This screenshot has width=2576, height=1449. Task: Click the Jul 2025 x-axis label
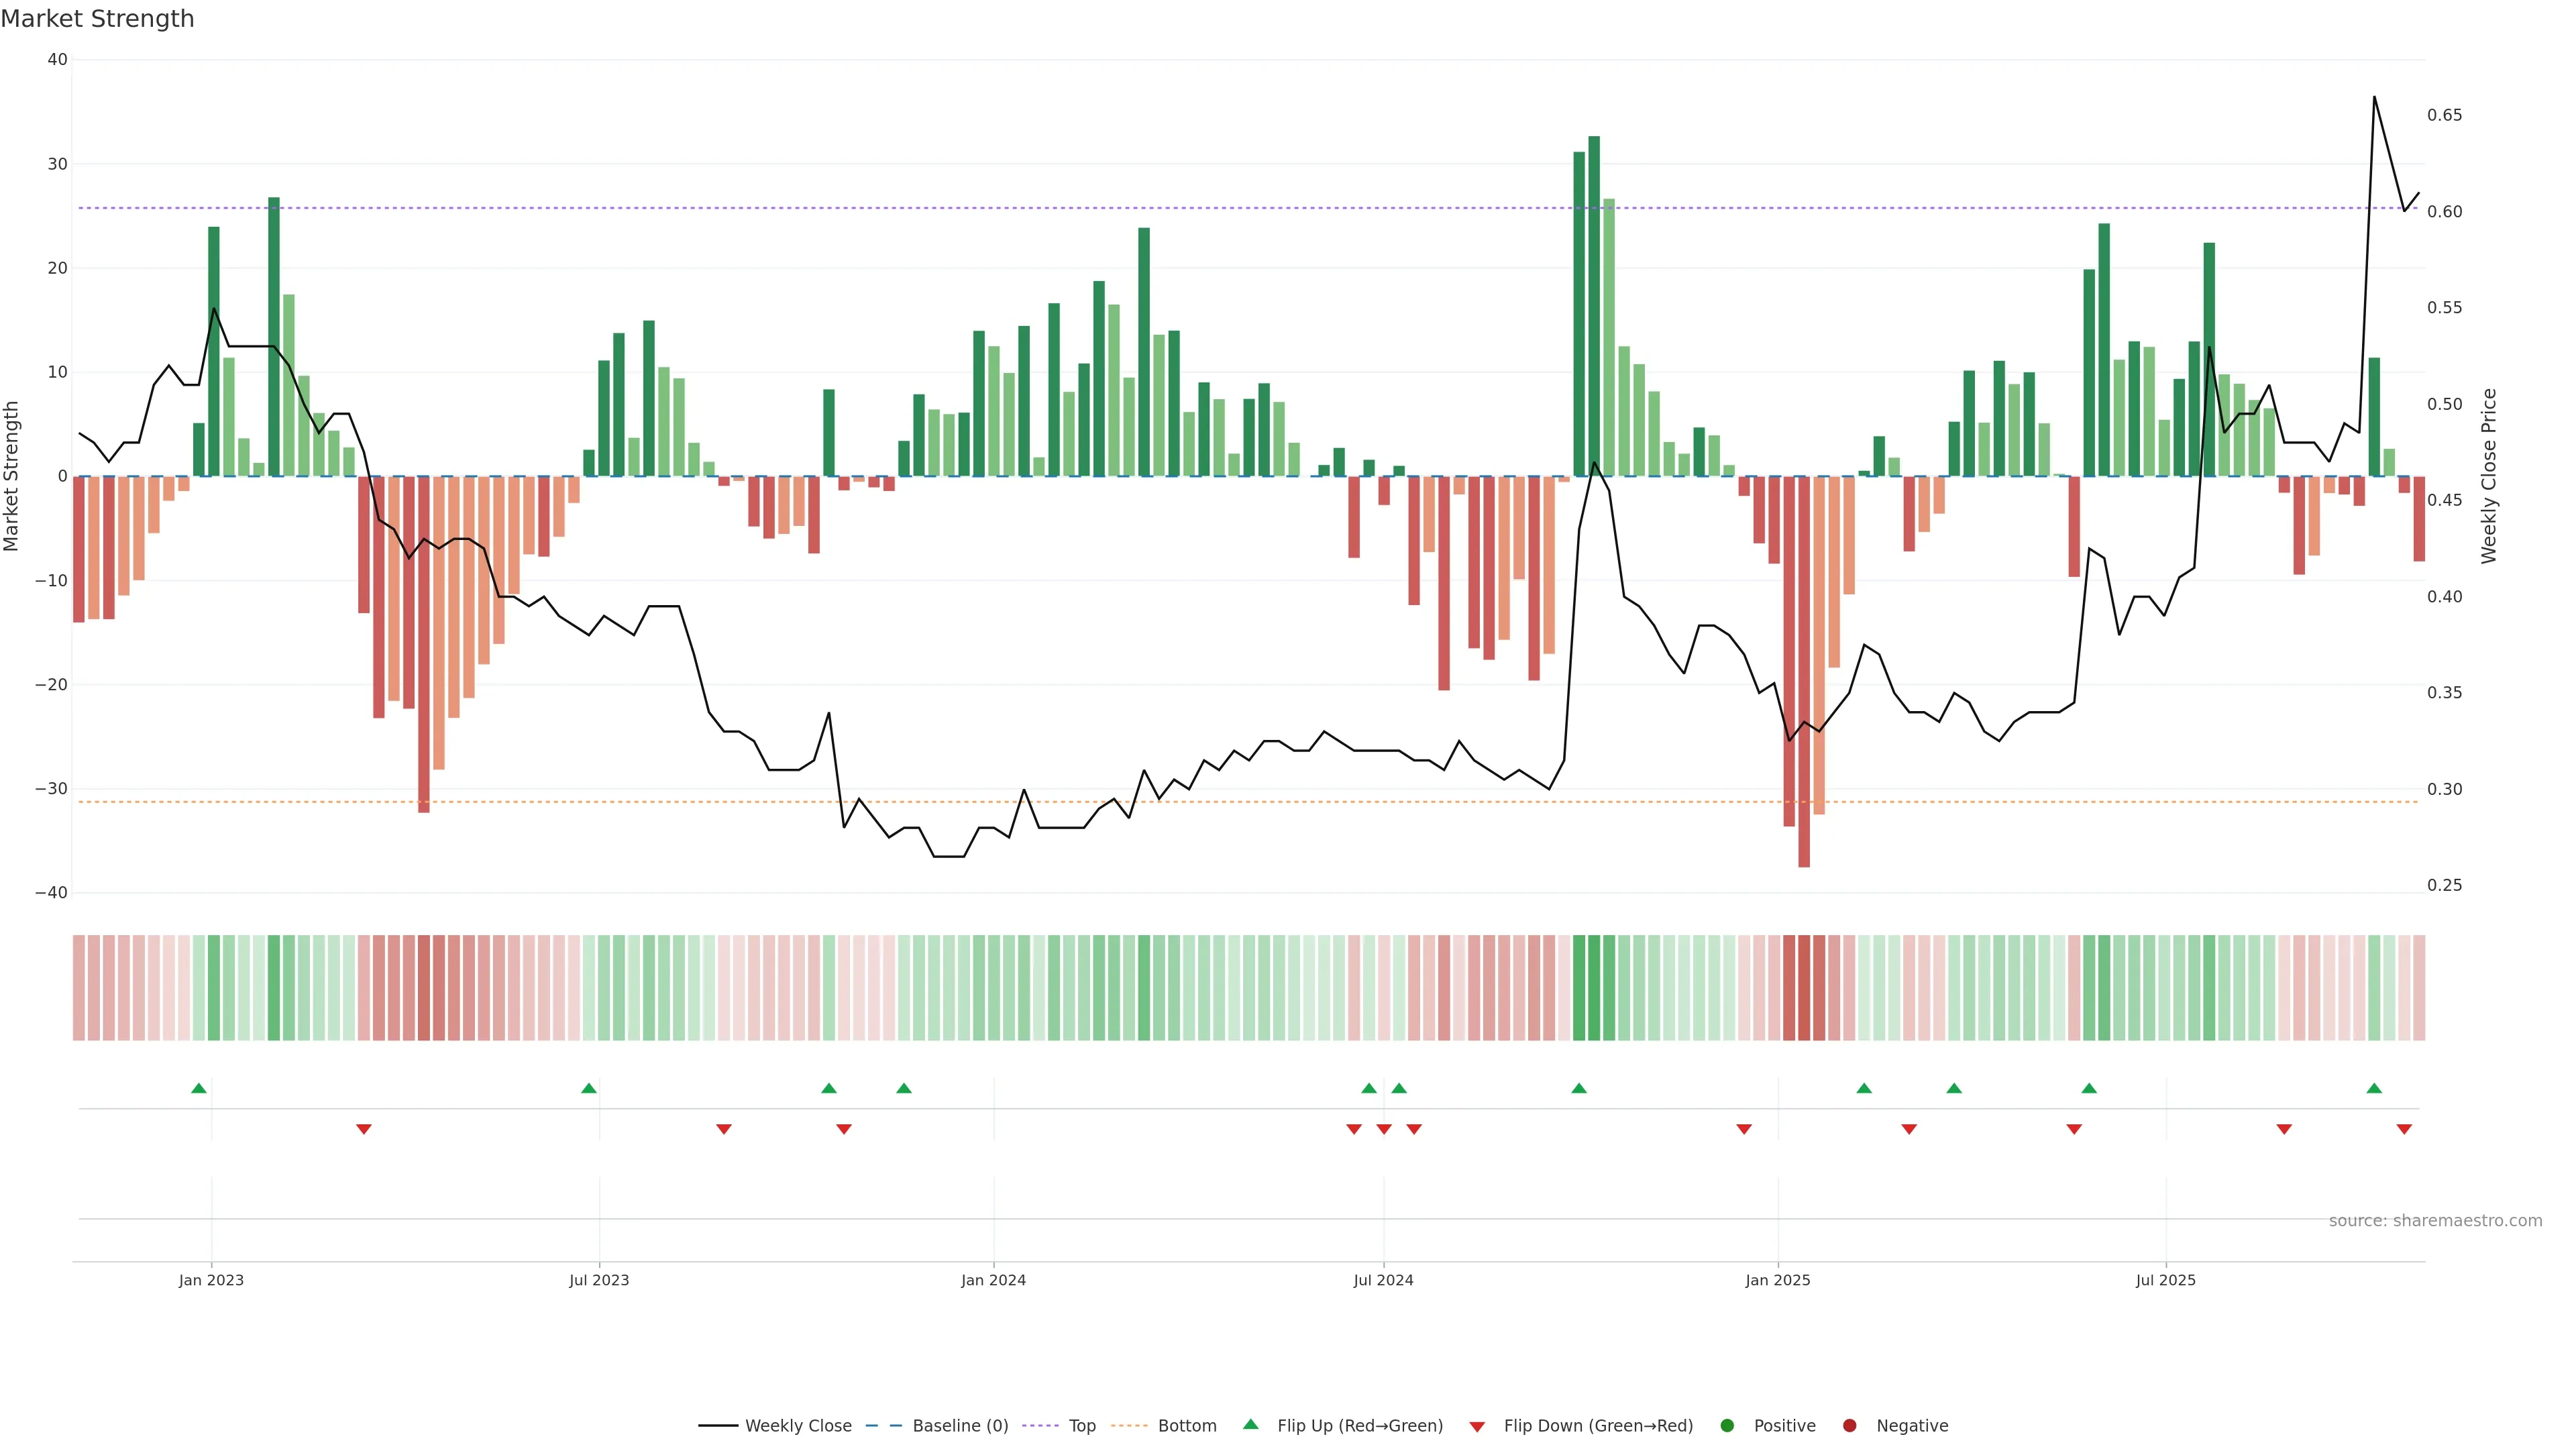click(x=2165, y=1280)
